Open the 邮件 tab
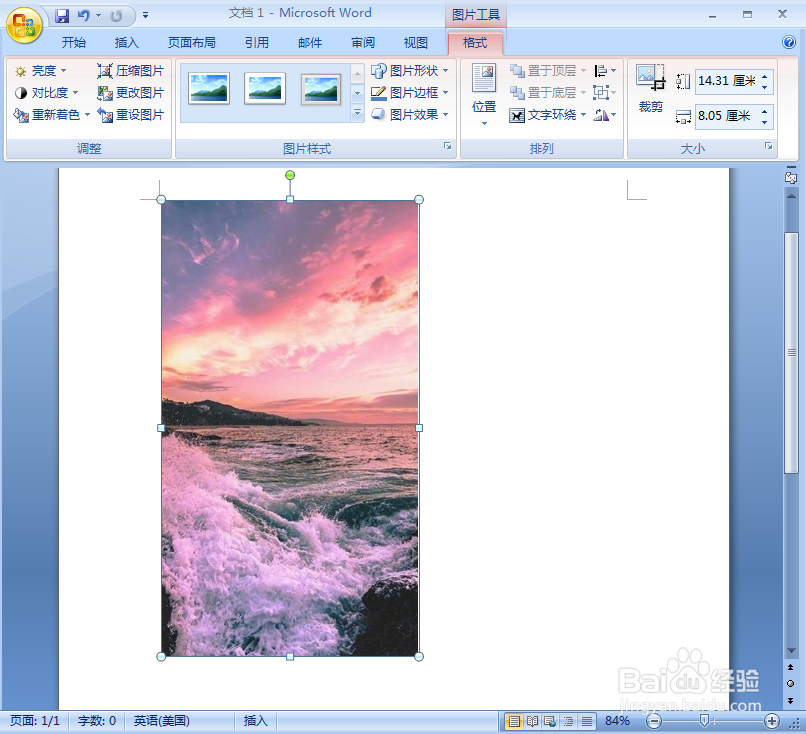 (x=310, y=43)
